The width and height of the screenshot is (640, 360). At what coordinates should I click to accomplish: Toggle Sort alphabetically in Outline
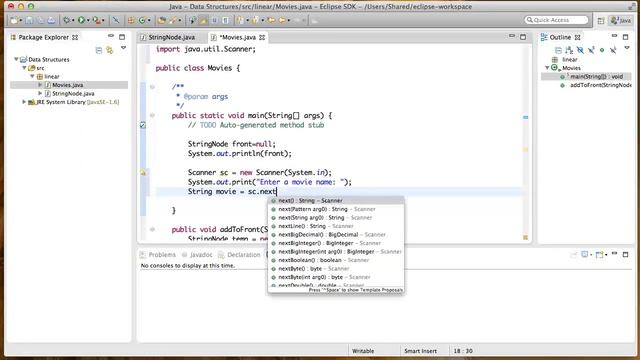tap(569, 50)
